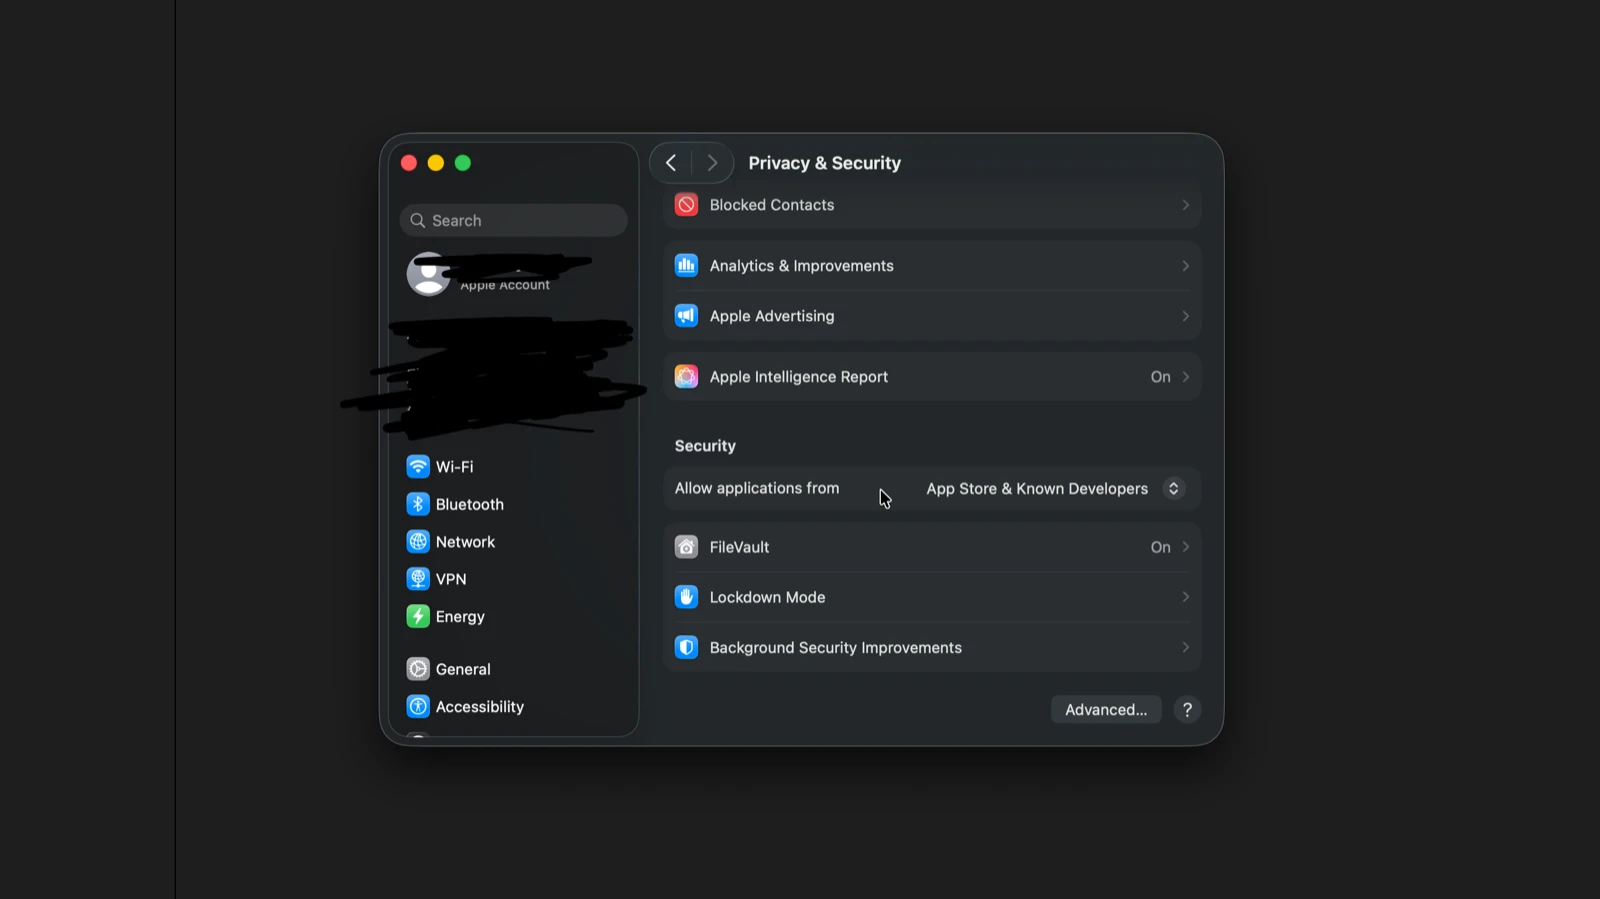Click the Accessibility icon in sidebar
Viewport: 1600px width, 899px height.
click(x=418, y=707)
